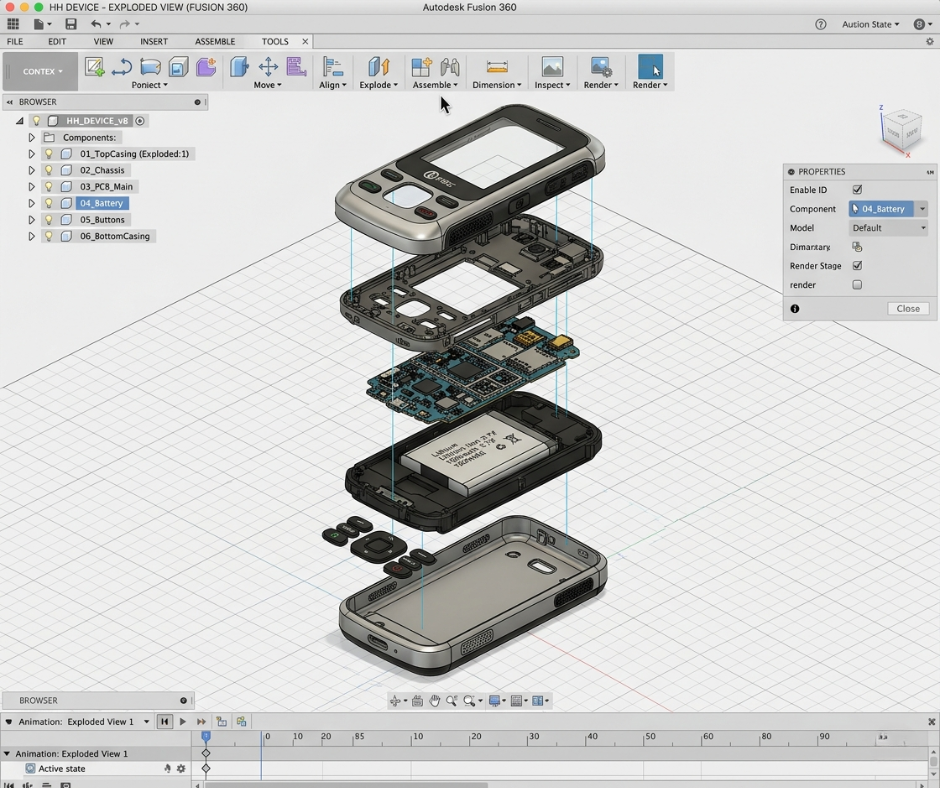Click the Explode tool icon

click(378, 67)
